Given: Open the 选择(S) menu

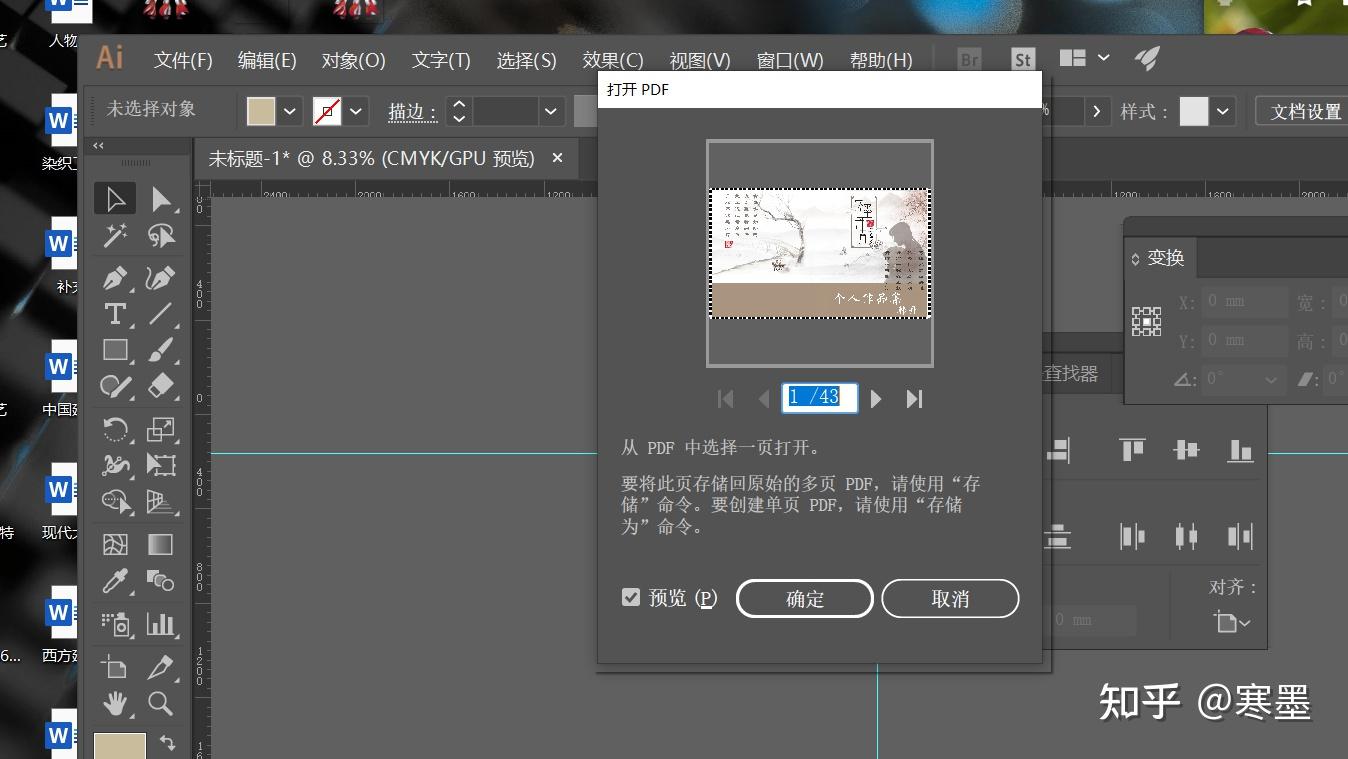Looking at the screenshot, I should (x=526, y=61).
